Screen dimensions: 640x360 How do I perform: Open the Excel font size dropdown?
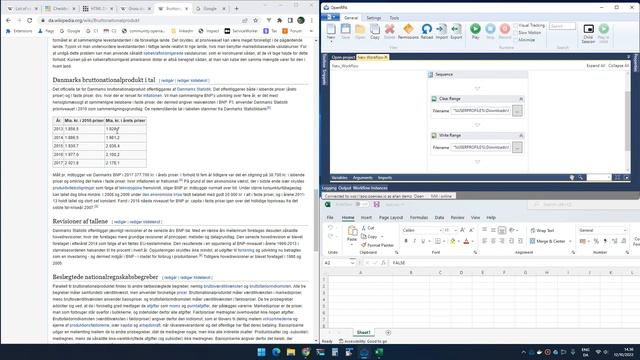(456, 231)
